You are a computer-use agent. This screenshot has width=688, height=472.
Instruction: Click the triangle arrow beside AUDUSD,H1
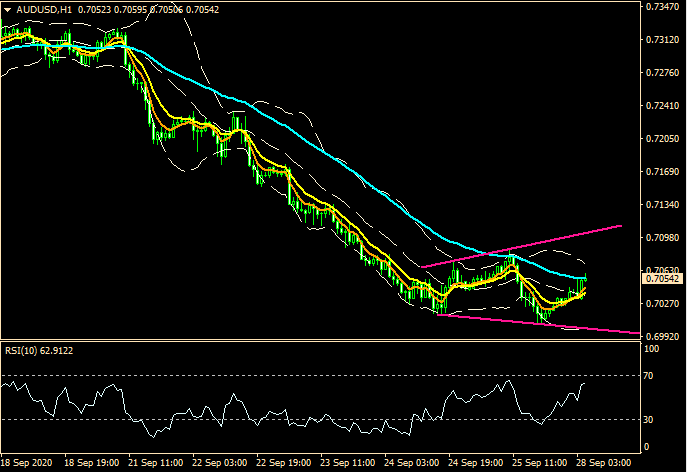pyautogui.click(x=8, y=9)
